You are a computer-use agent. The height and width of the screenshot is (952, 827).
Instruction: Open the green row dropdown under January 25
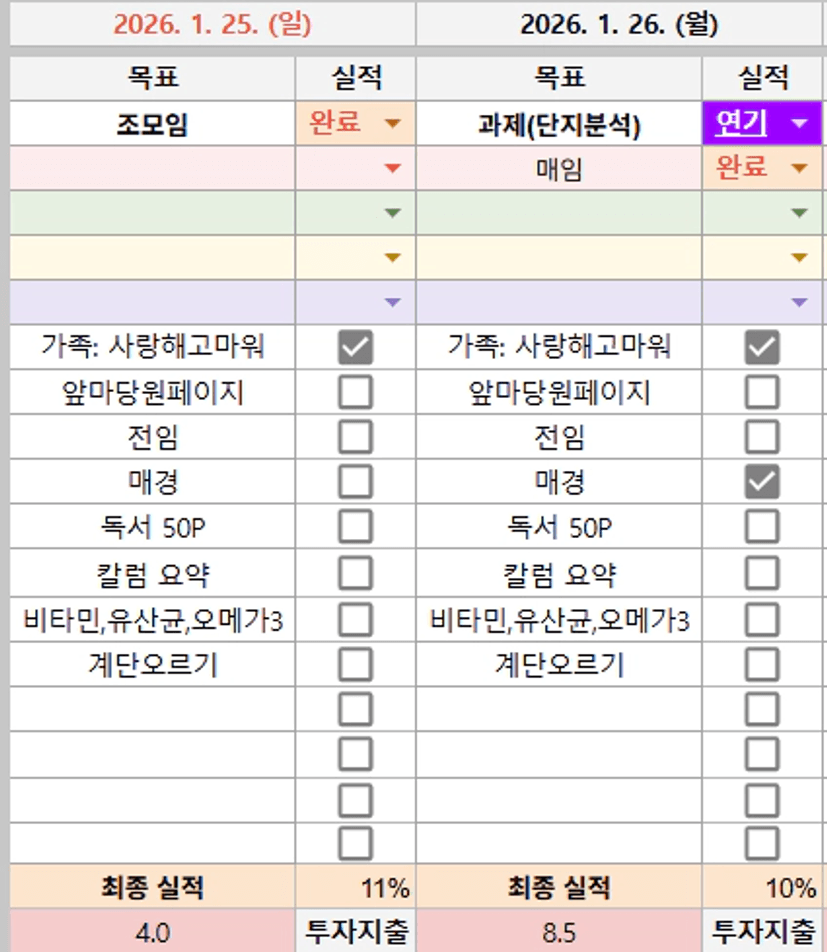392,213
